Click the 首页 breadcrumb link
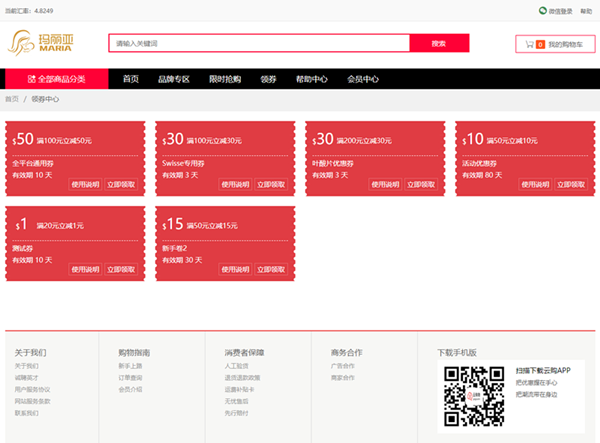Screen dimensions: 600x443 [x=12, y=99]
